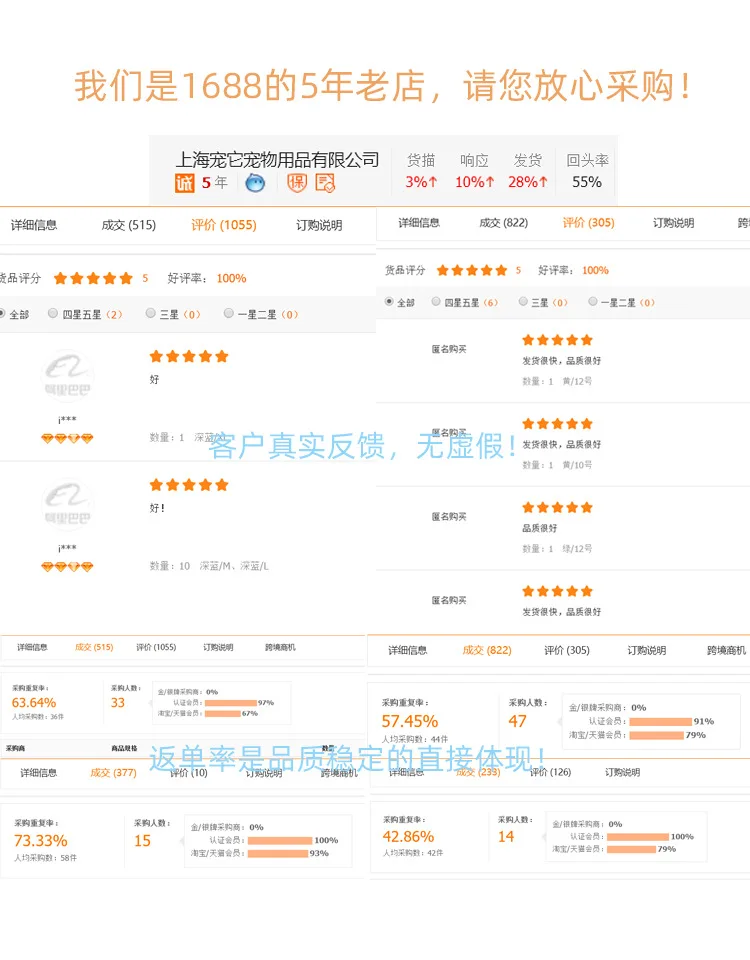This screenshot has height=960, width=750.
Task: Click the up arrow beside 货描 3%
Action: (433, 182)
